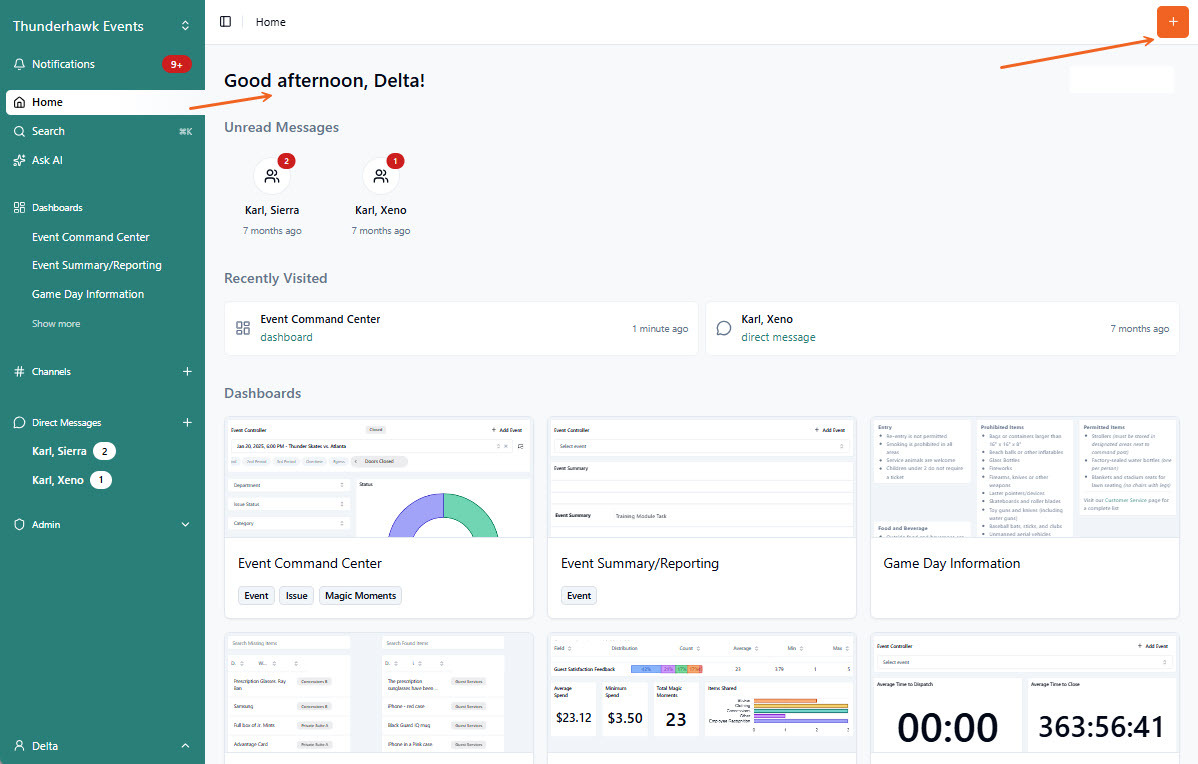Click the orange plus create button
Image resolution: width=1198 pixels, height=764 pixels.
(1172, 21)
